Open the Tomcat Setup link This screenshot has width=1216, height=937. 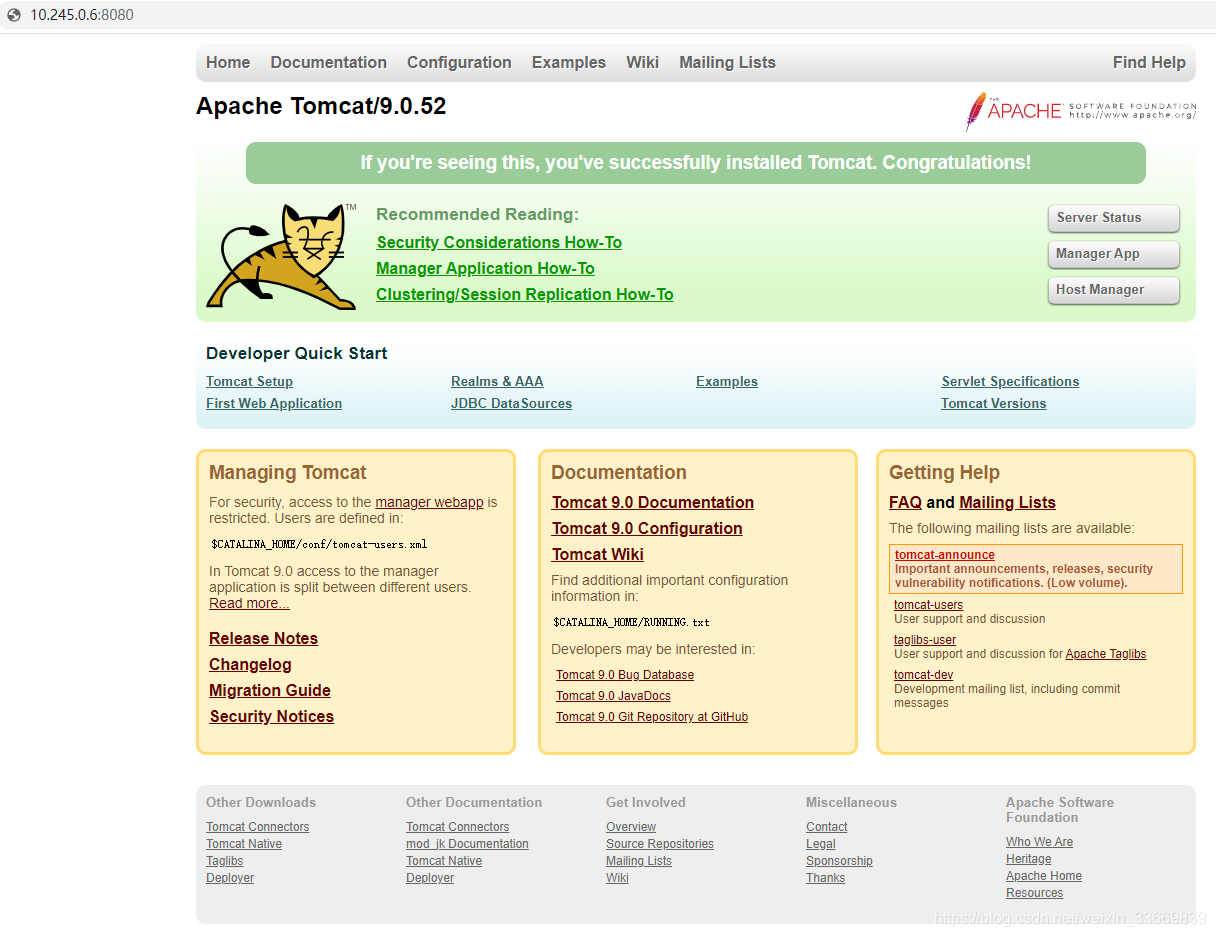point(249,382)
